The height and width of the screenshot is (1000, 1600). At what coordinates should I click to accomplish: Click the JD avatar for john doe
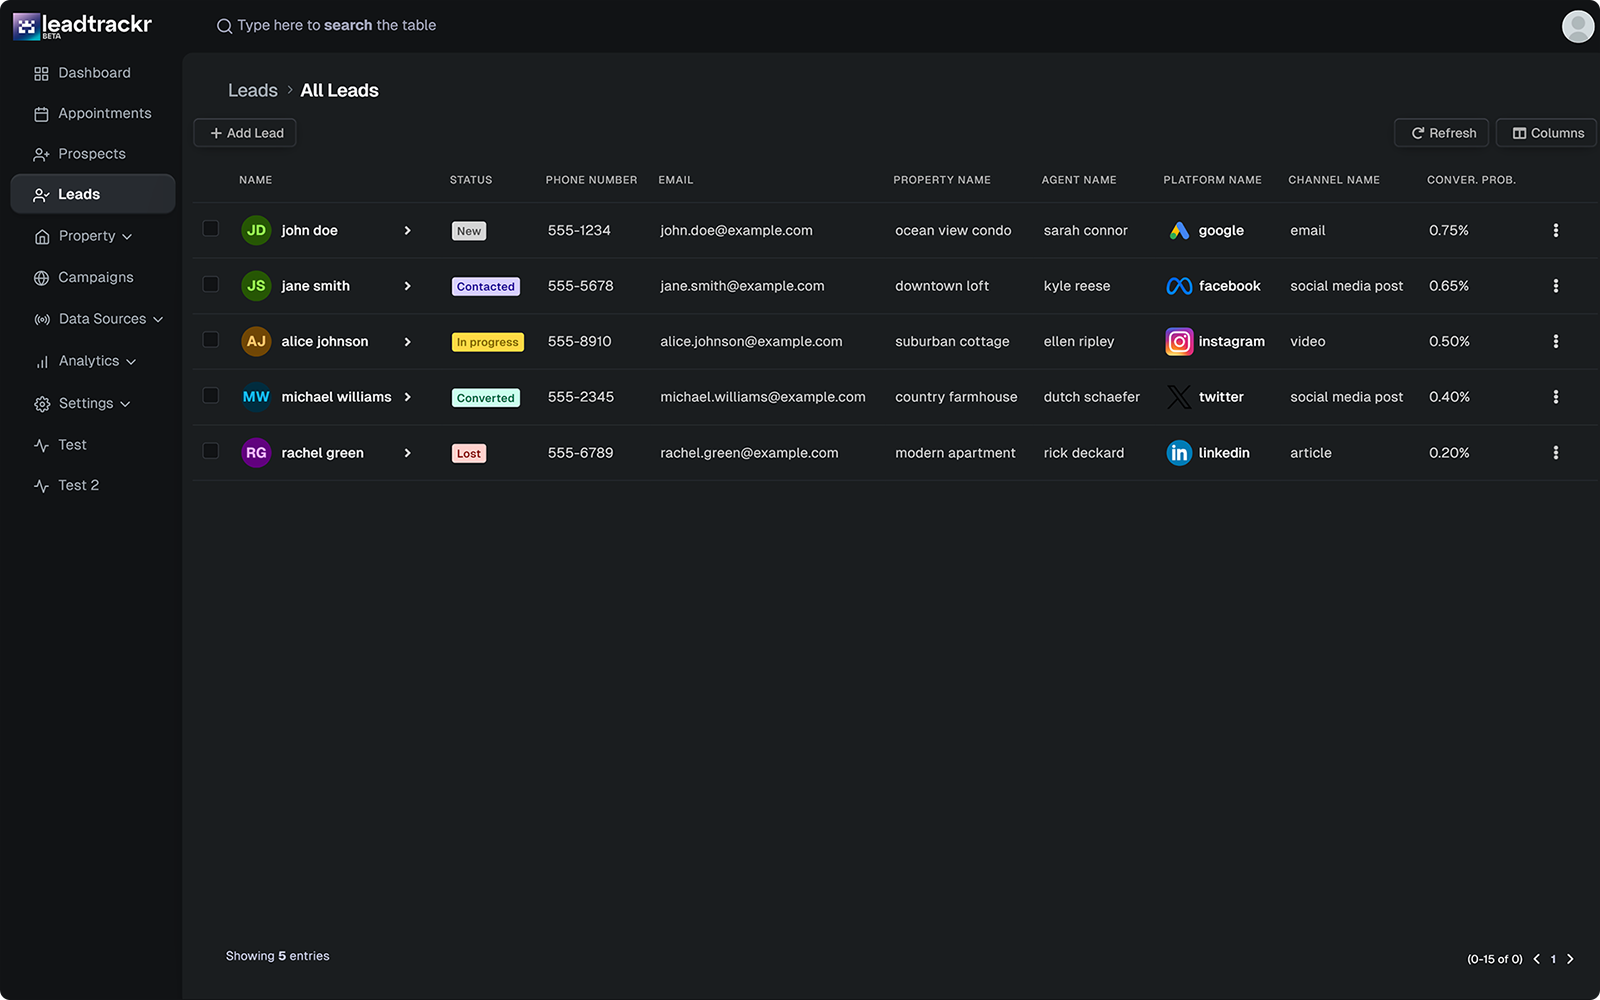(256, 230)
